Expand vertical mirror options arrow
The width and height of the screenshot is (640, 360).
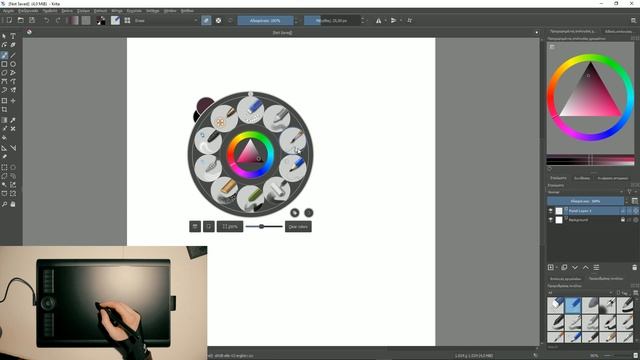[x=400, y=20]
